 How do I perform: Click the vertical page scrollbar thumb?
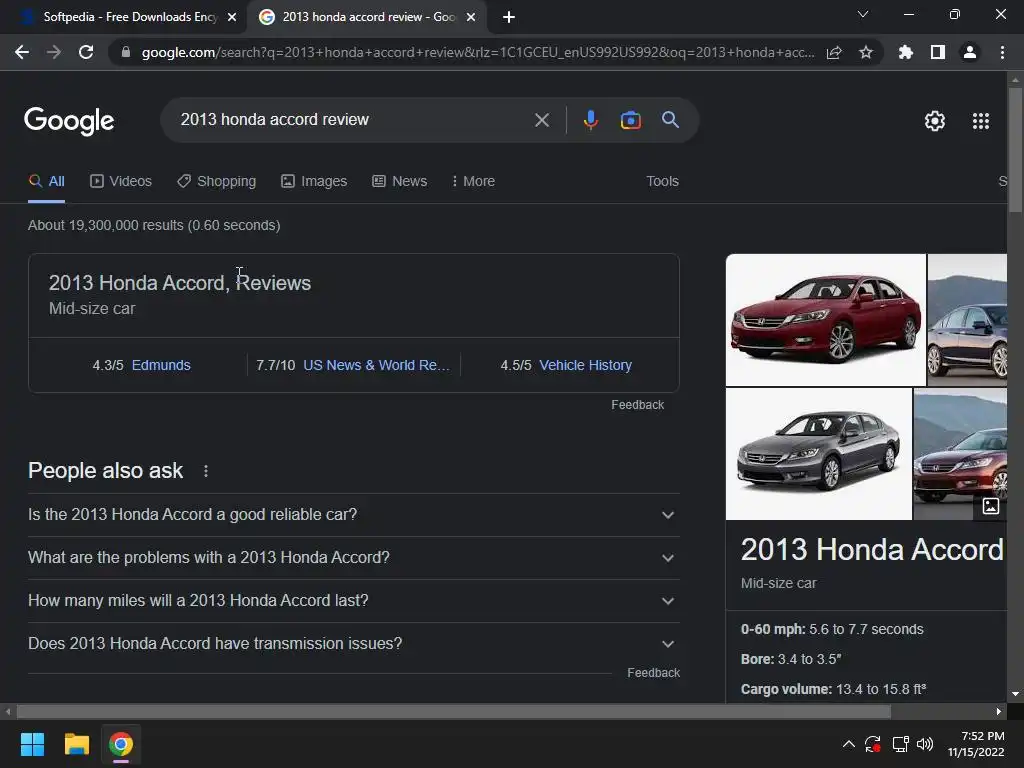coord(1015,150)
